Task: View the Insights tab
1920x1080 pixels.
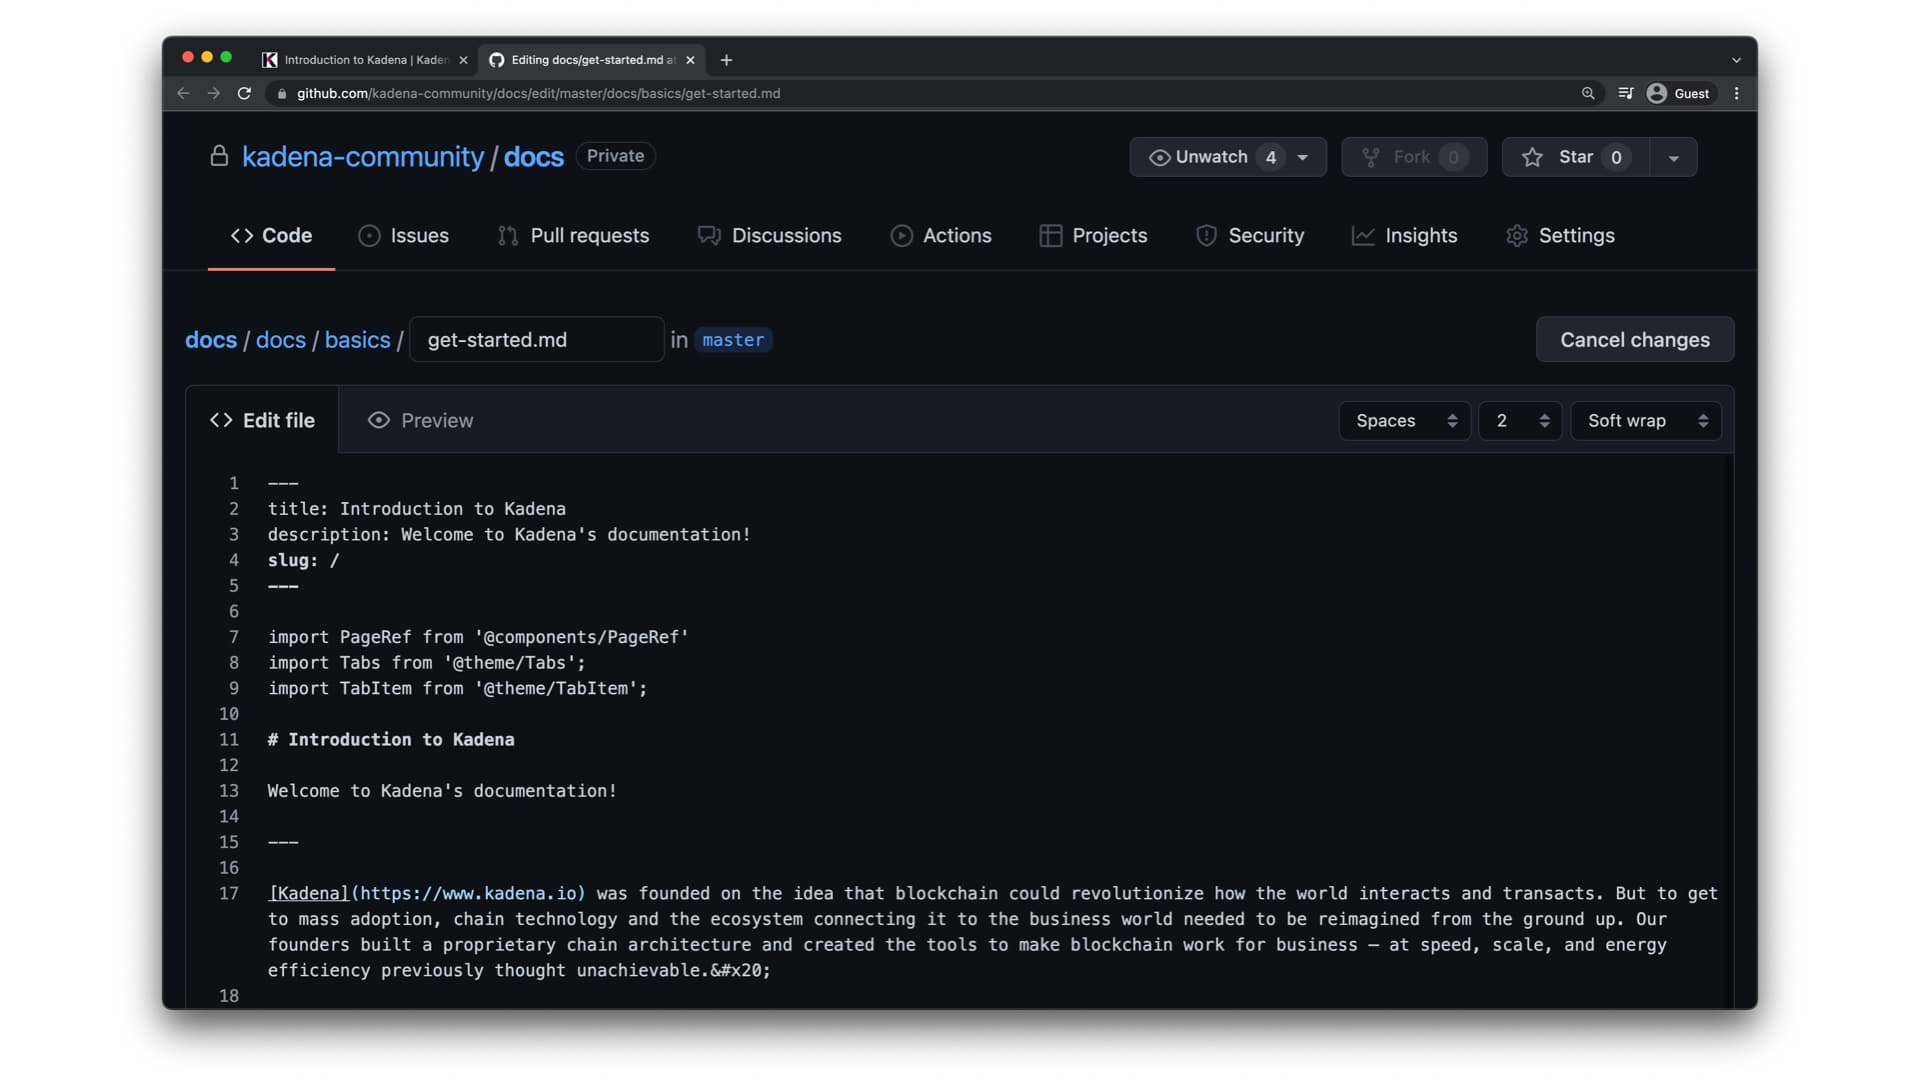Action: pyautogui.click(x=1404, y=235)
